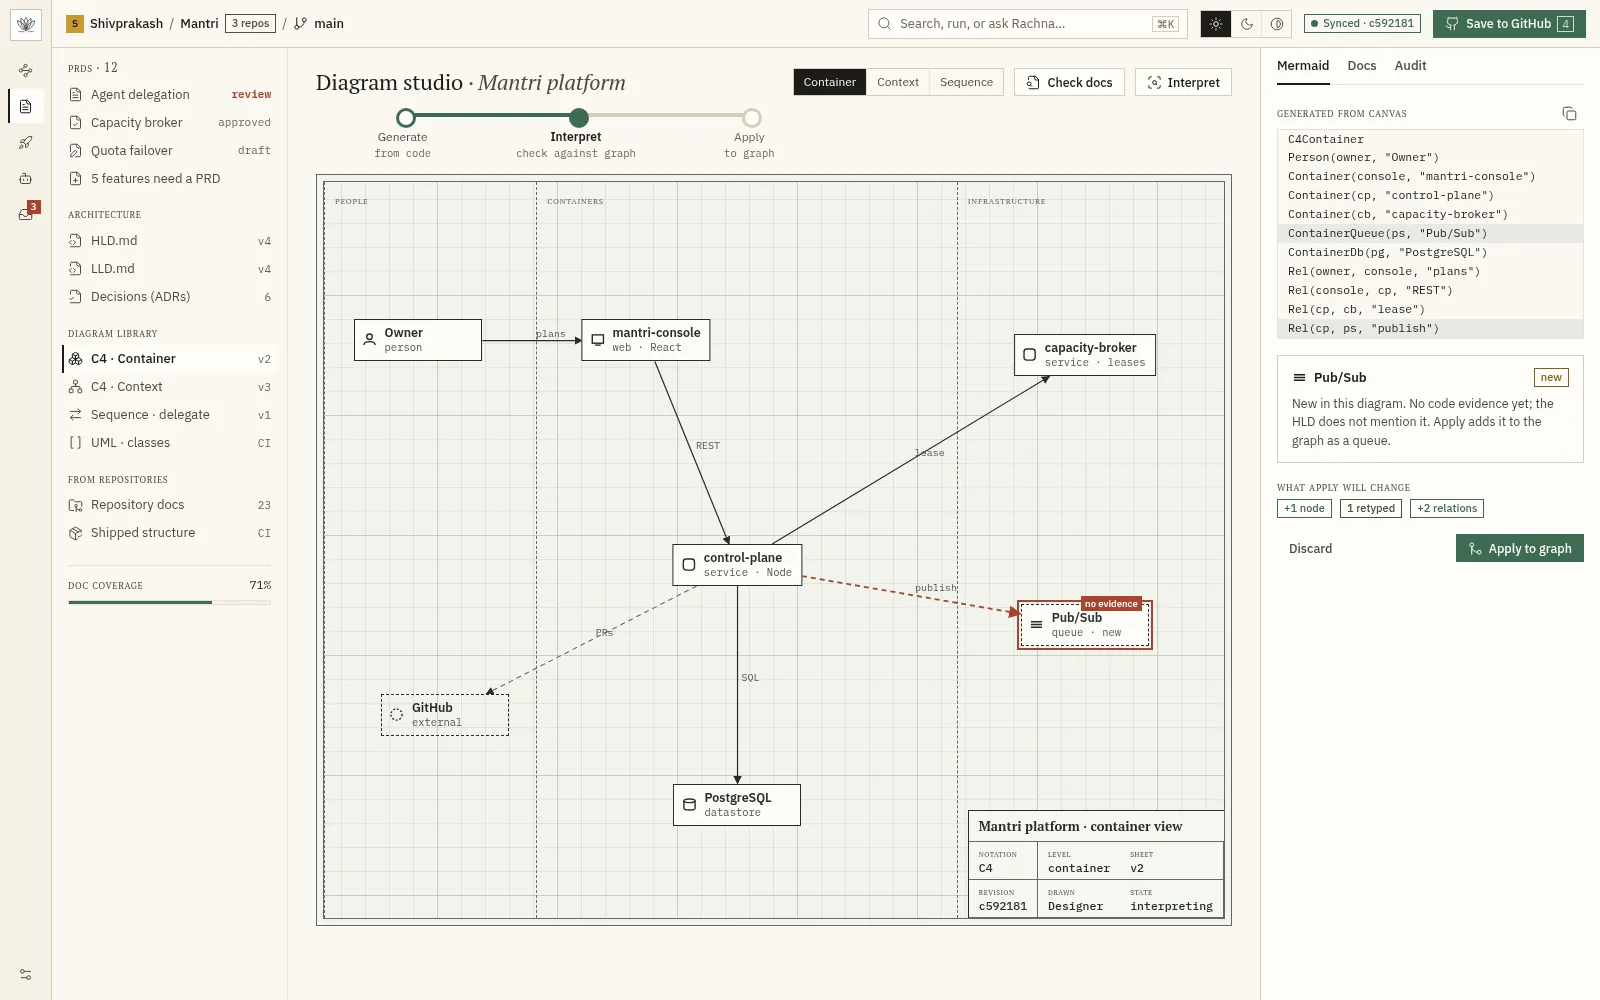Click the PostgreSQL datastore icon

point(689,804)
